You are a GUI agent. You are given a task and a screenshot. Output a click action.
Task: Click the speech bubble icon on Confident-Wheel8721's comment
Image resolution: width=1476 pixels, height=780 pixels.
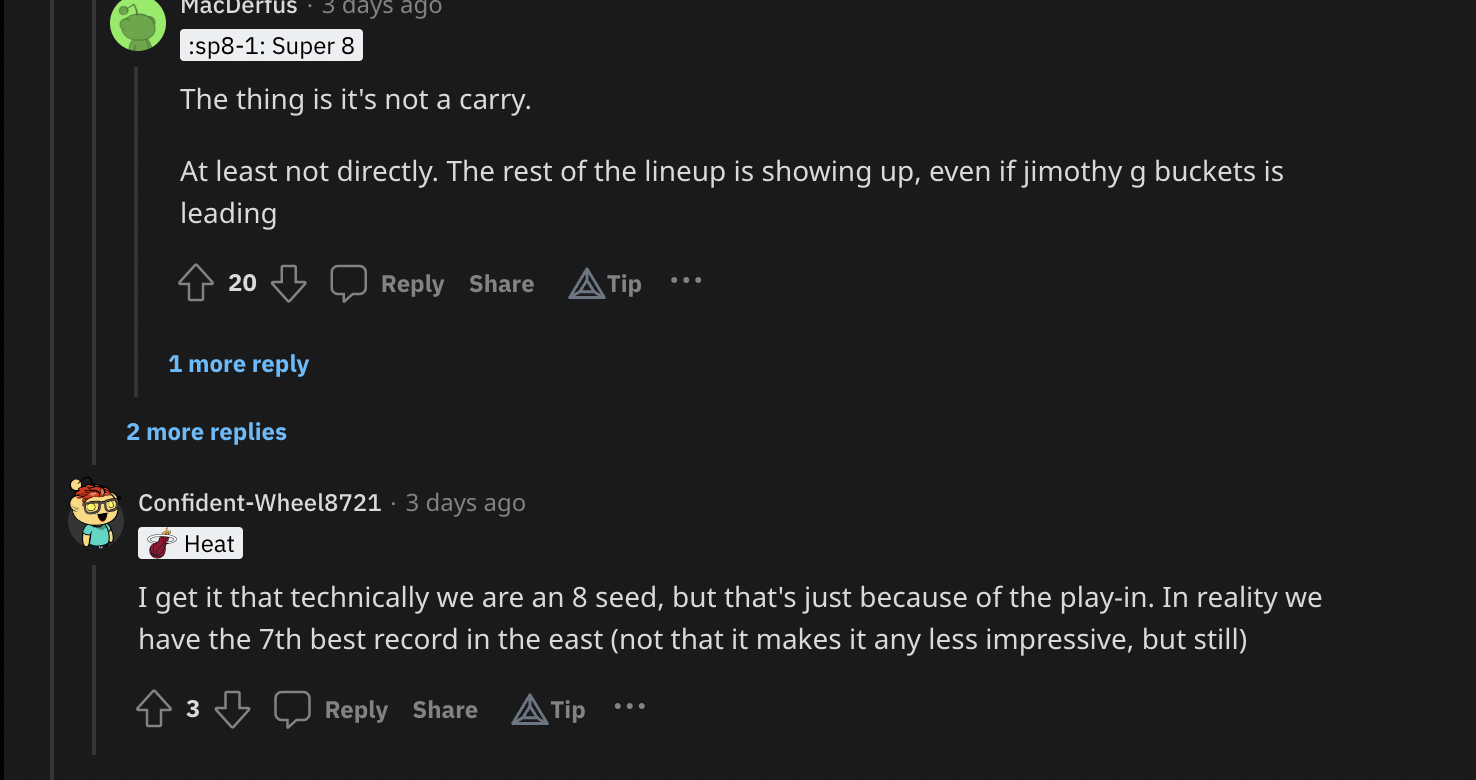click(x=293, y=709)
